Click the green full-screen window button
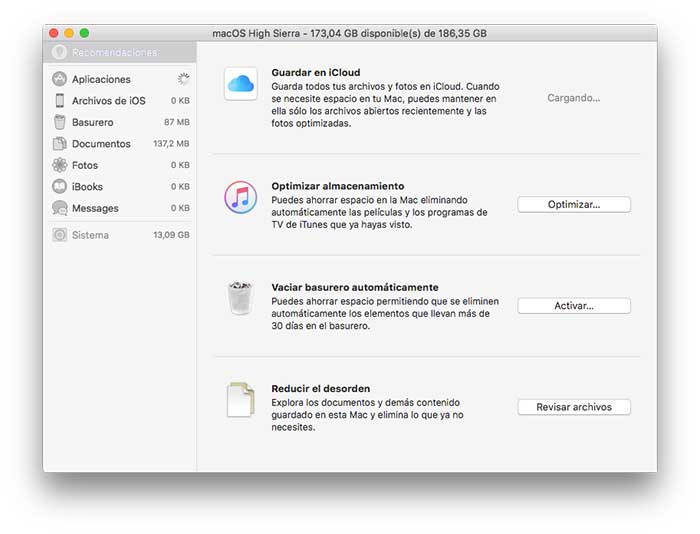Viewport: 700px width, 534px height. pos(84,33)
